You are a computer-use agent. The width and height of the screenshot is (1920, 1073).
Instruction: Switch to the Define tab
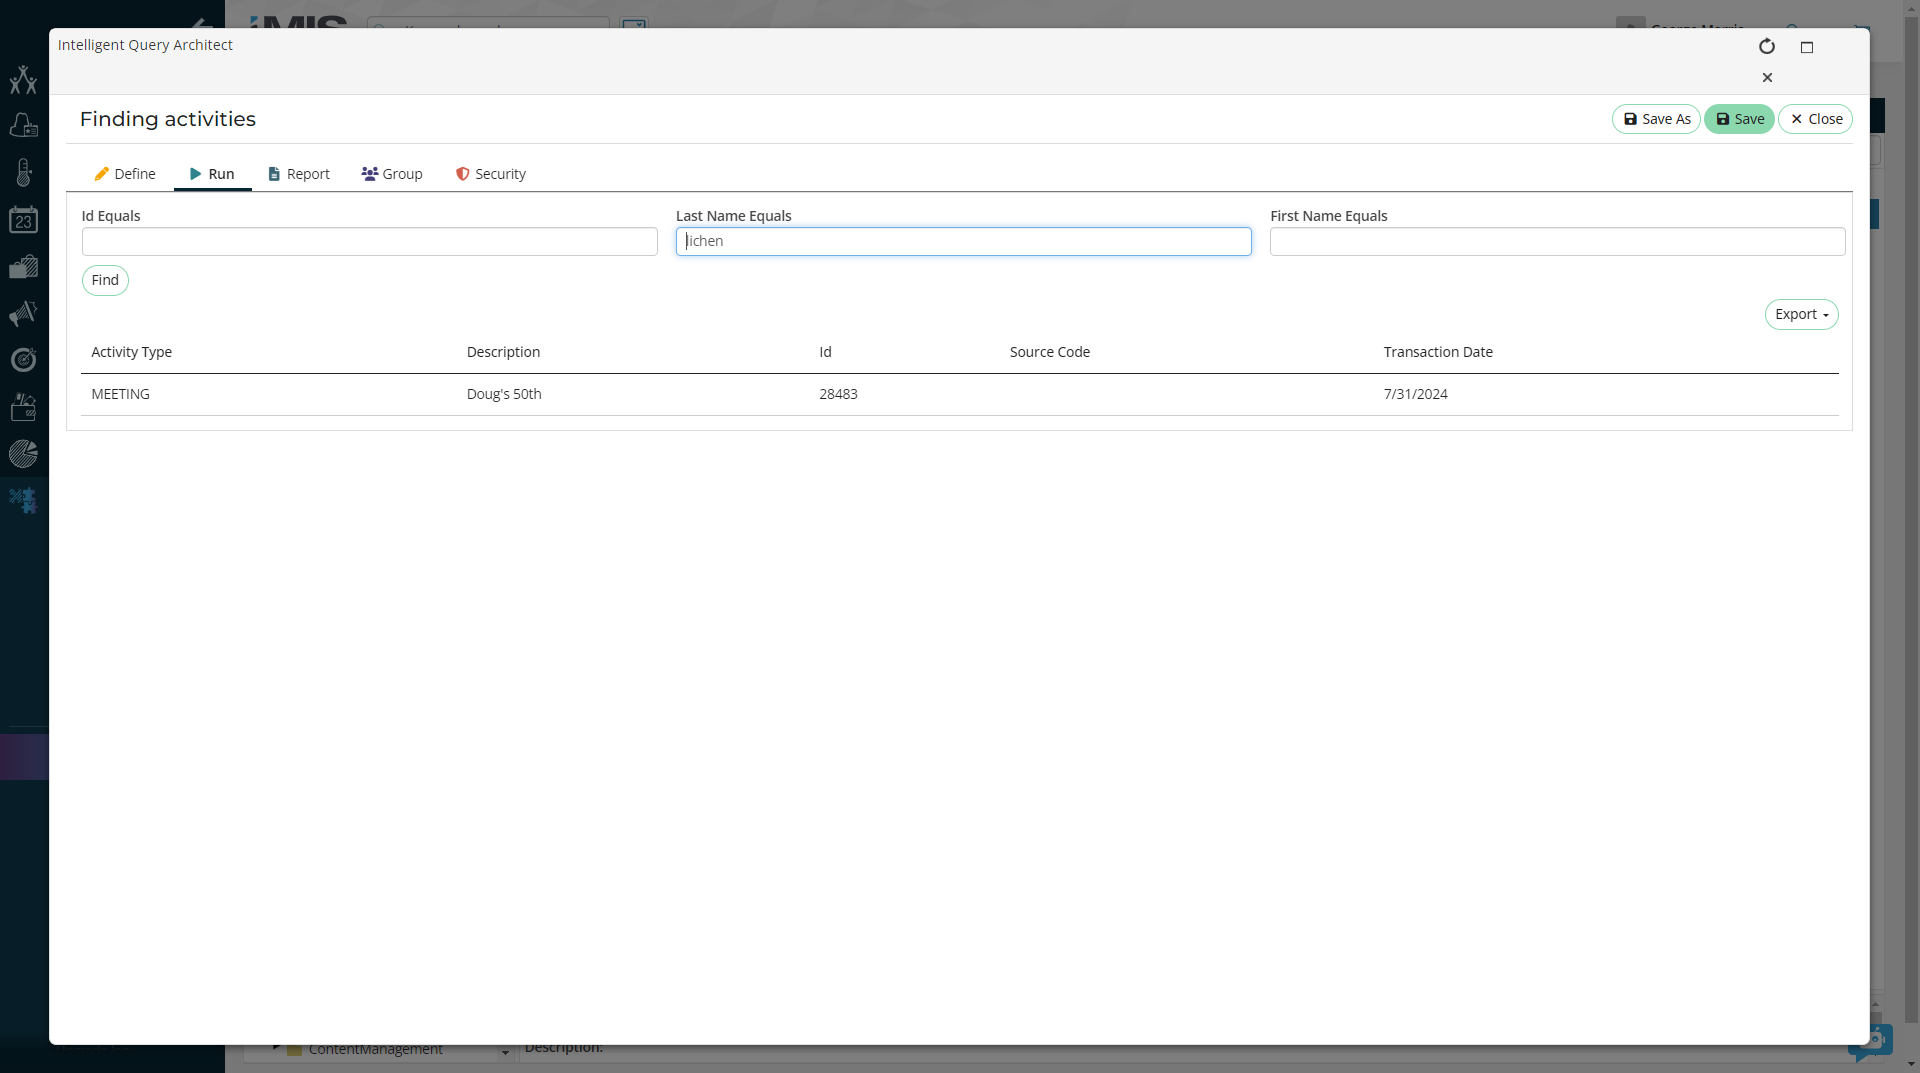pos(125,174)
